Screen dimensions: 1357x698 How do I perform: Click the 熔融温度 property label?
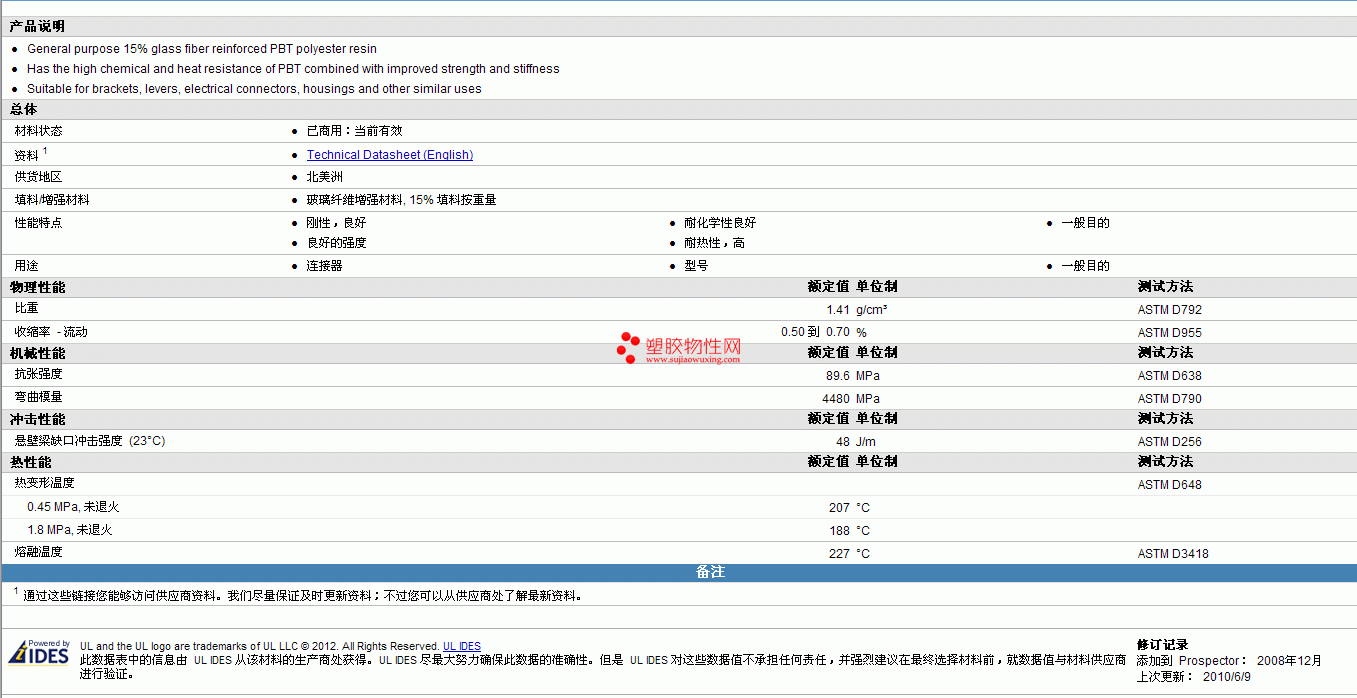click(39, 552)
